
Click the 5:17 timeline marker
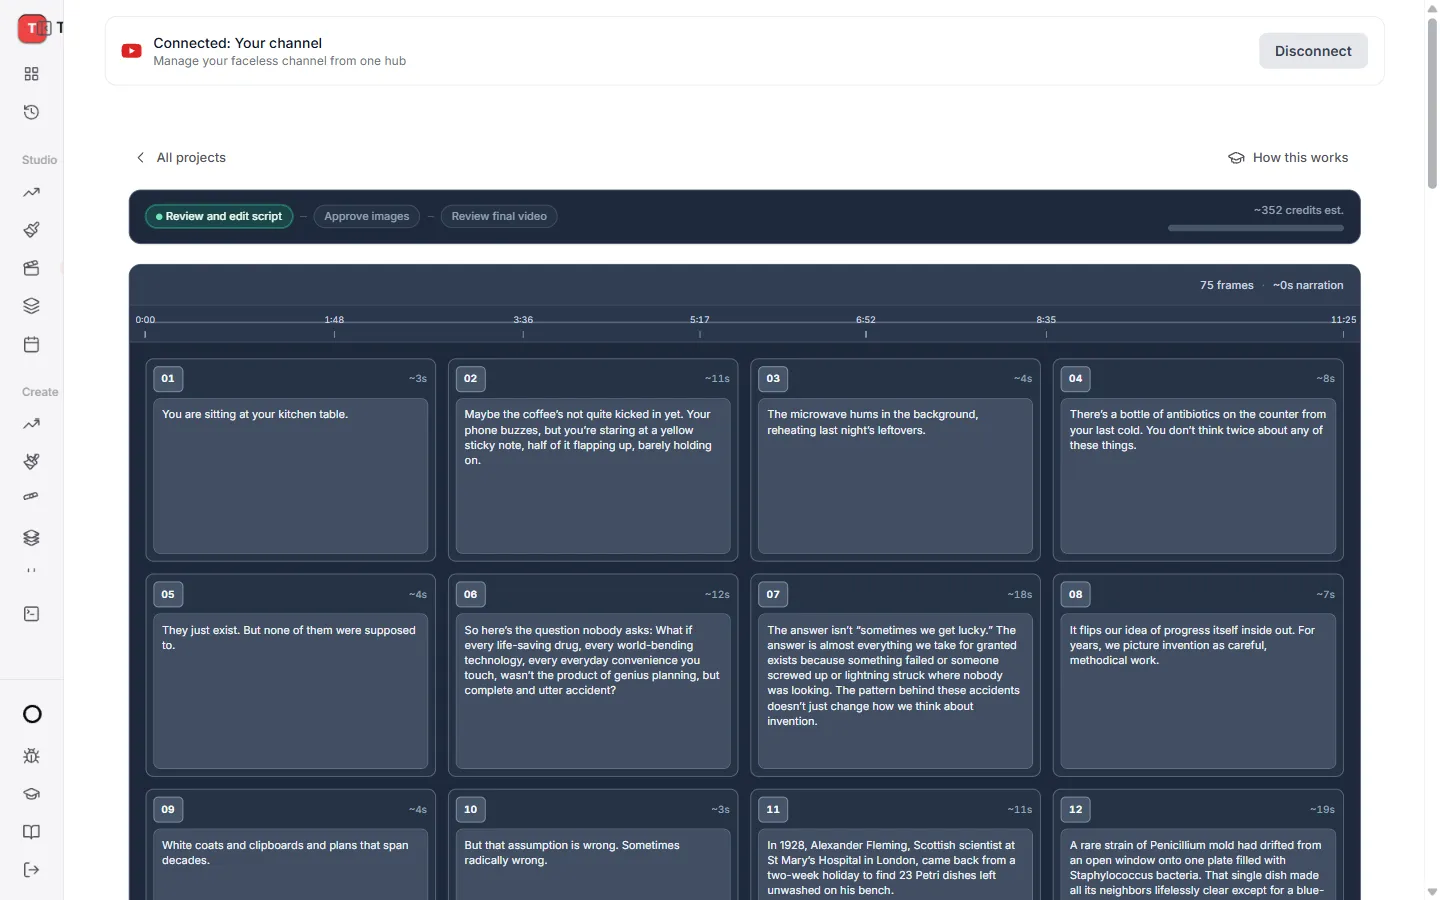[x=700, y=320]
